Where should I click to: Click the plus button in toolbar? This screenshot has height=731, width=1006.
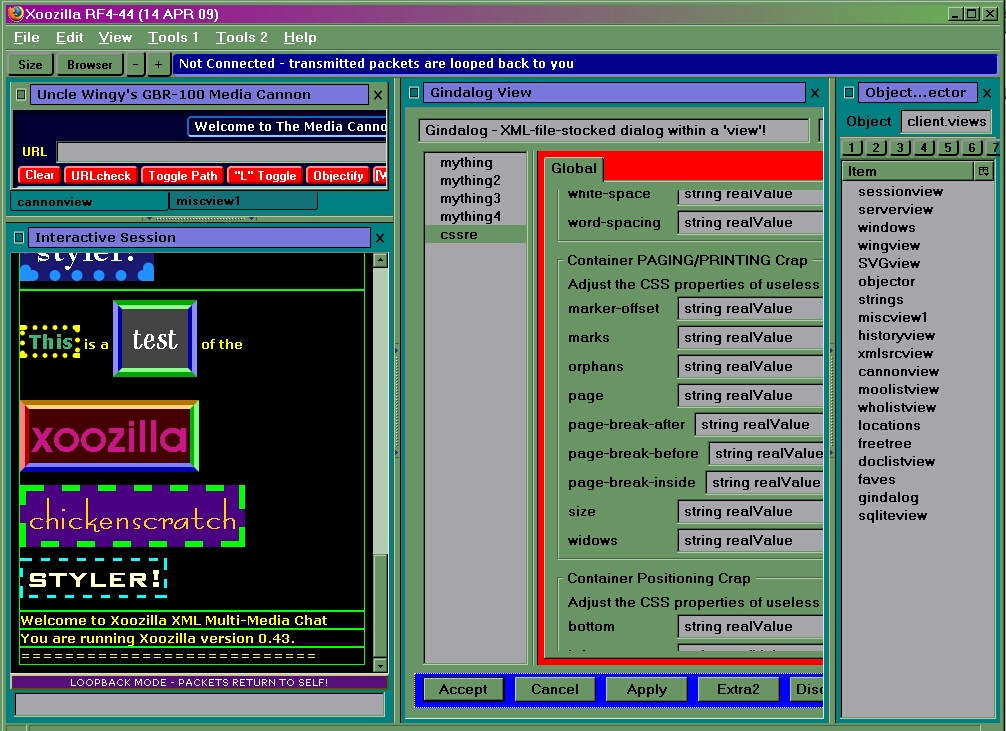click(158, 64)
